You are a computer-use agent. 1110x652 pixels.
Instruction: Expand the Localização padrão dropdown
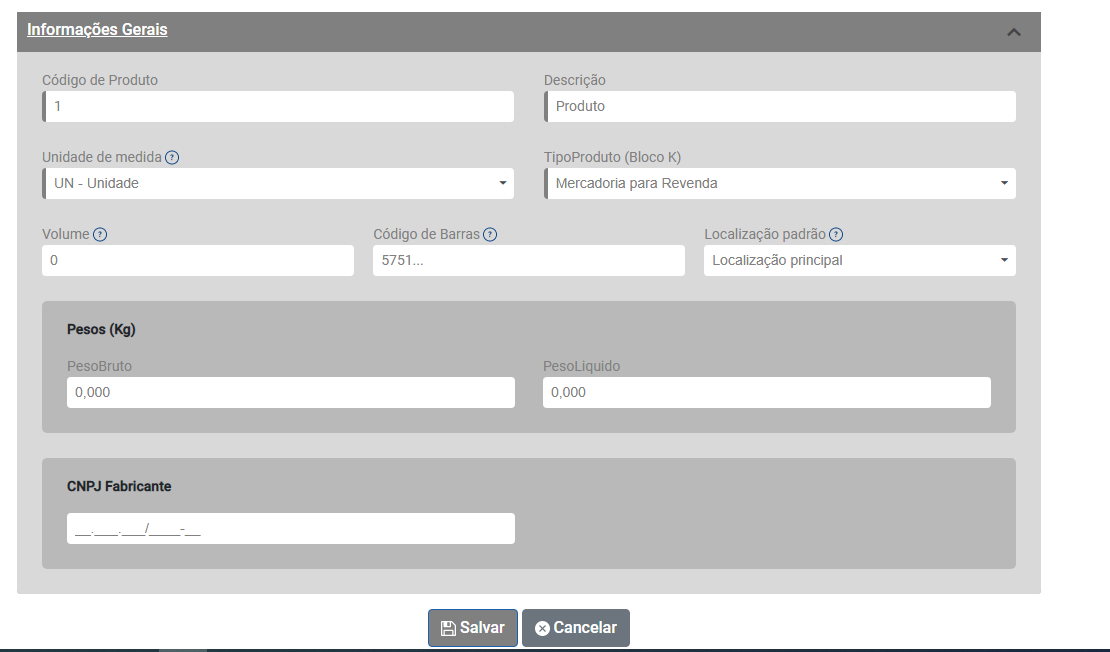860,261
